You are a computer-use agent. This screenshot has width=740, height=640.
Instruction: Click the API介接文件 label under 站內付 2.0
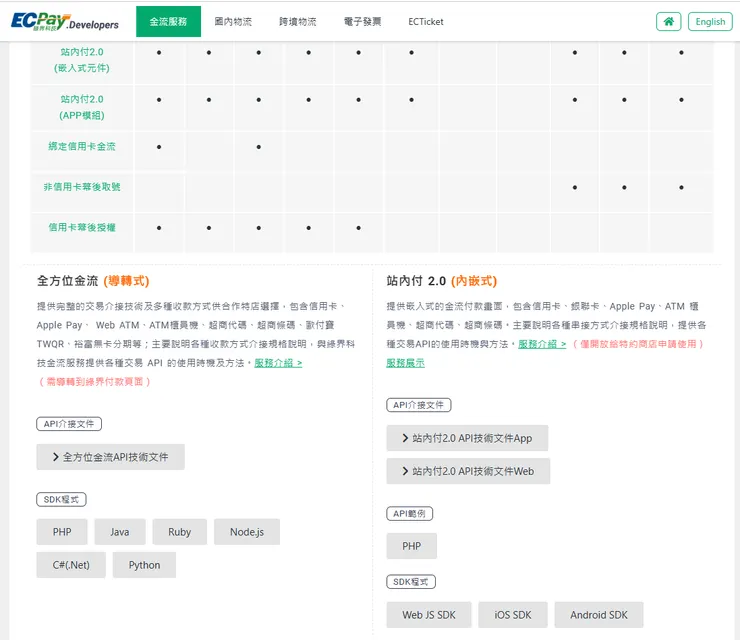[419, 405]
